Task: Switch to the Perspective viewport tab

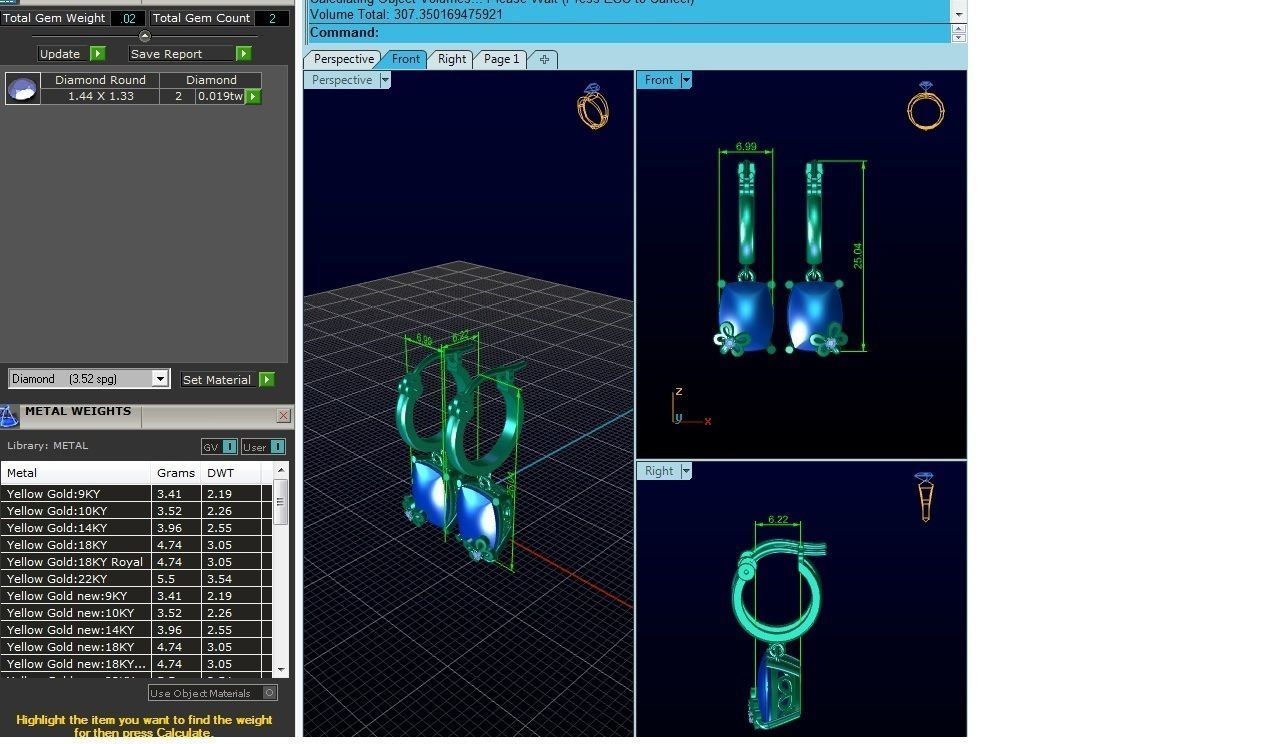Action: coord(344,59)
